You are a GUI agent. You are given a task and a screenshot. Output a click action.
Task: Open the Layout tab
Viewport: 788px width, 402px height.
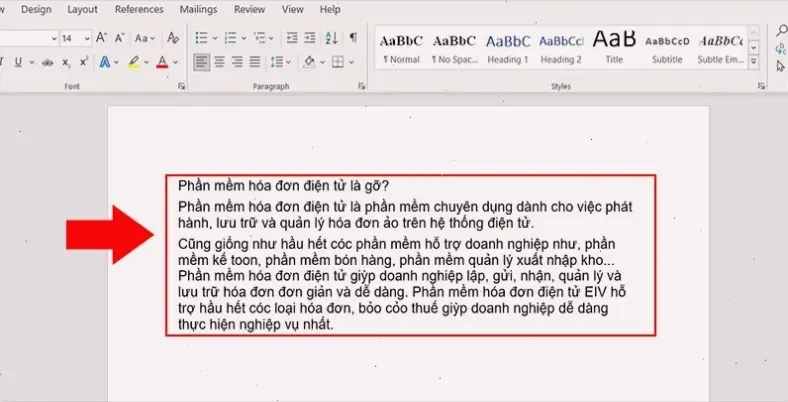[x=82, y=9]
